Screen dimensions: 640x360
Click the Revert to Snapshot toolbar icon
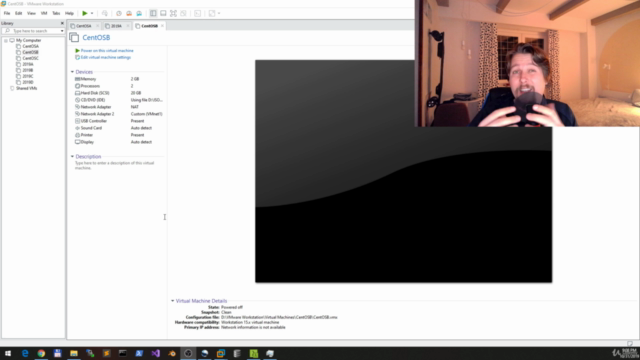click(x=129, y=13)
